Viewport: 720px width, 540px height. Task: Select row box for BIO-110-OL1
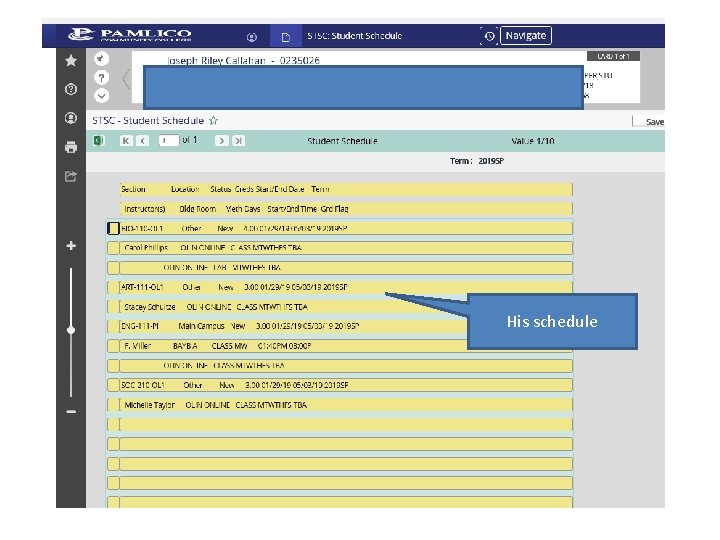[113, 228]
